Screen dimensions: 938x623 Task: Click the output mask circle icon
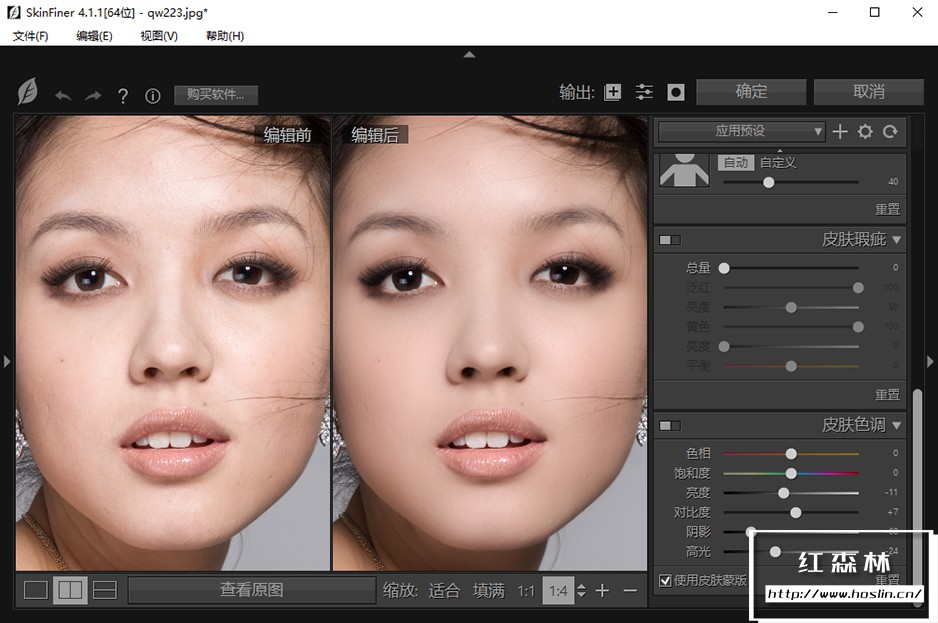[x=676, y=92]
